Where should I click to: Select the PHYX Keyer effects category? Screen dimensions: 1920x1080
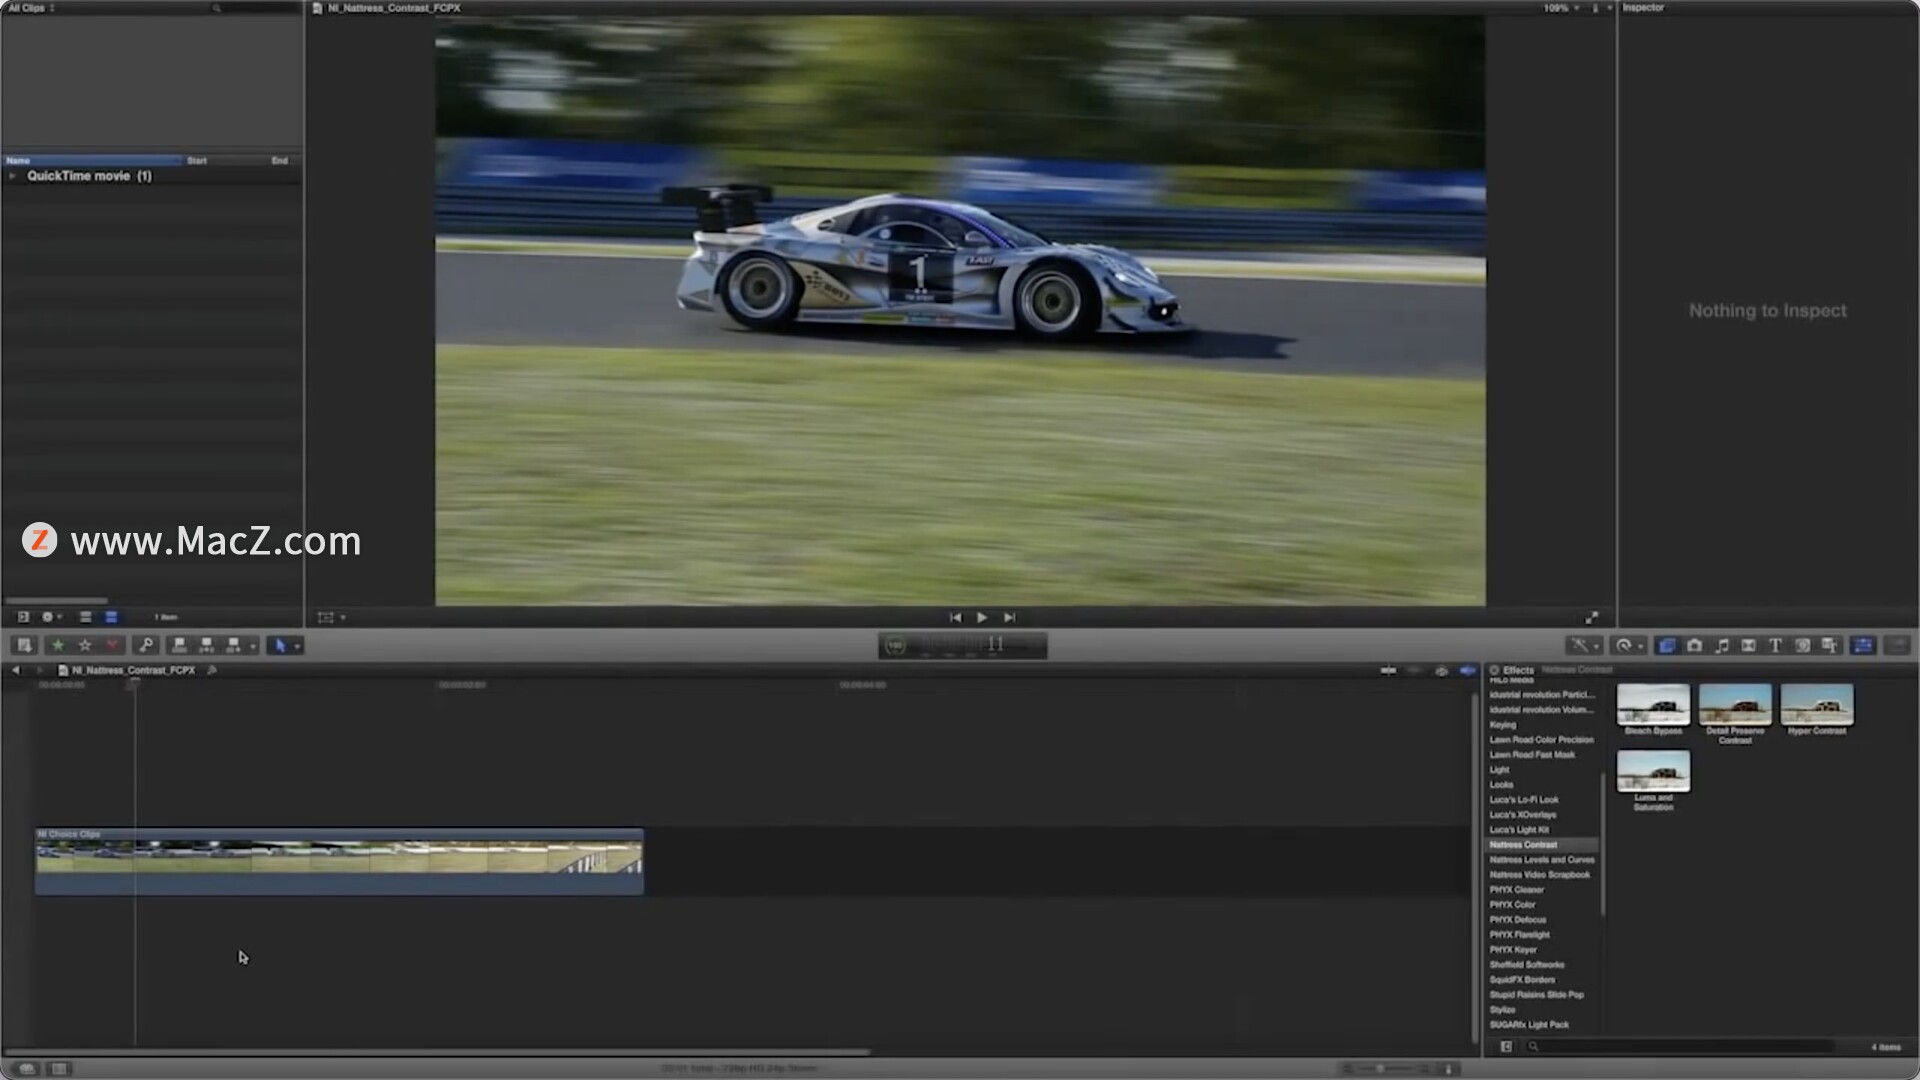tap(1513, 950)
